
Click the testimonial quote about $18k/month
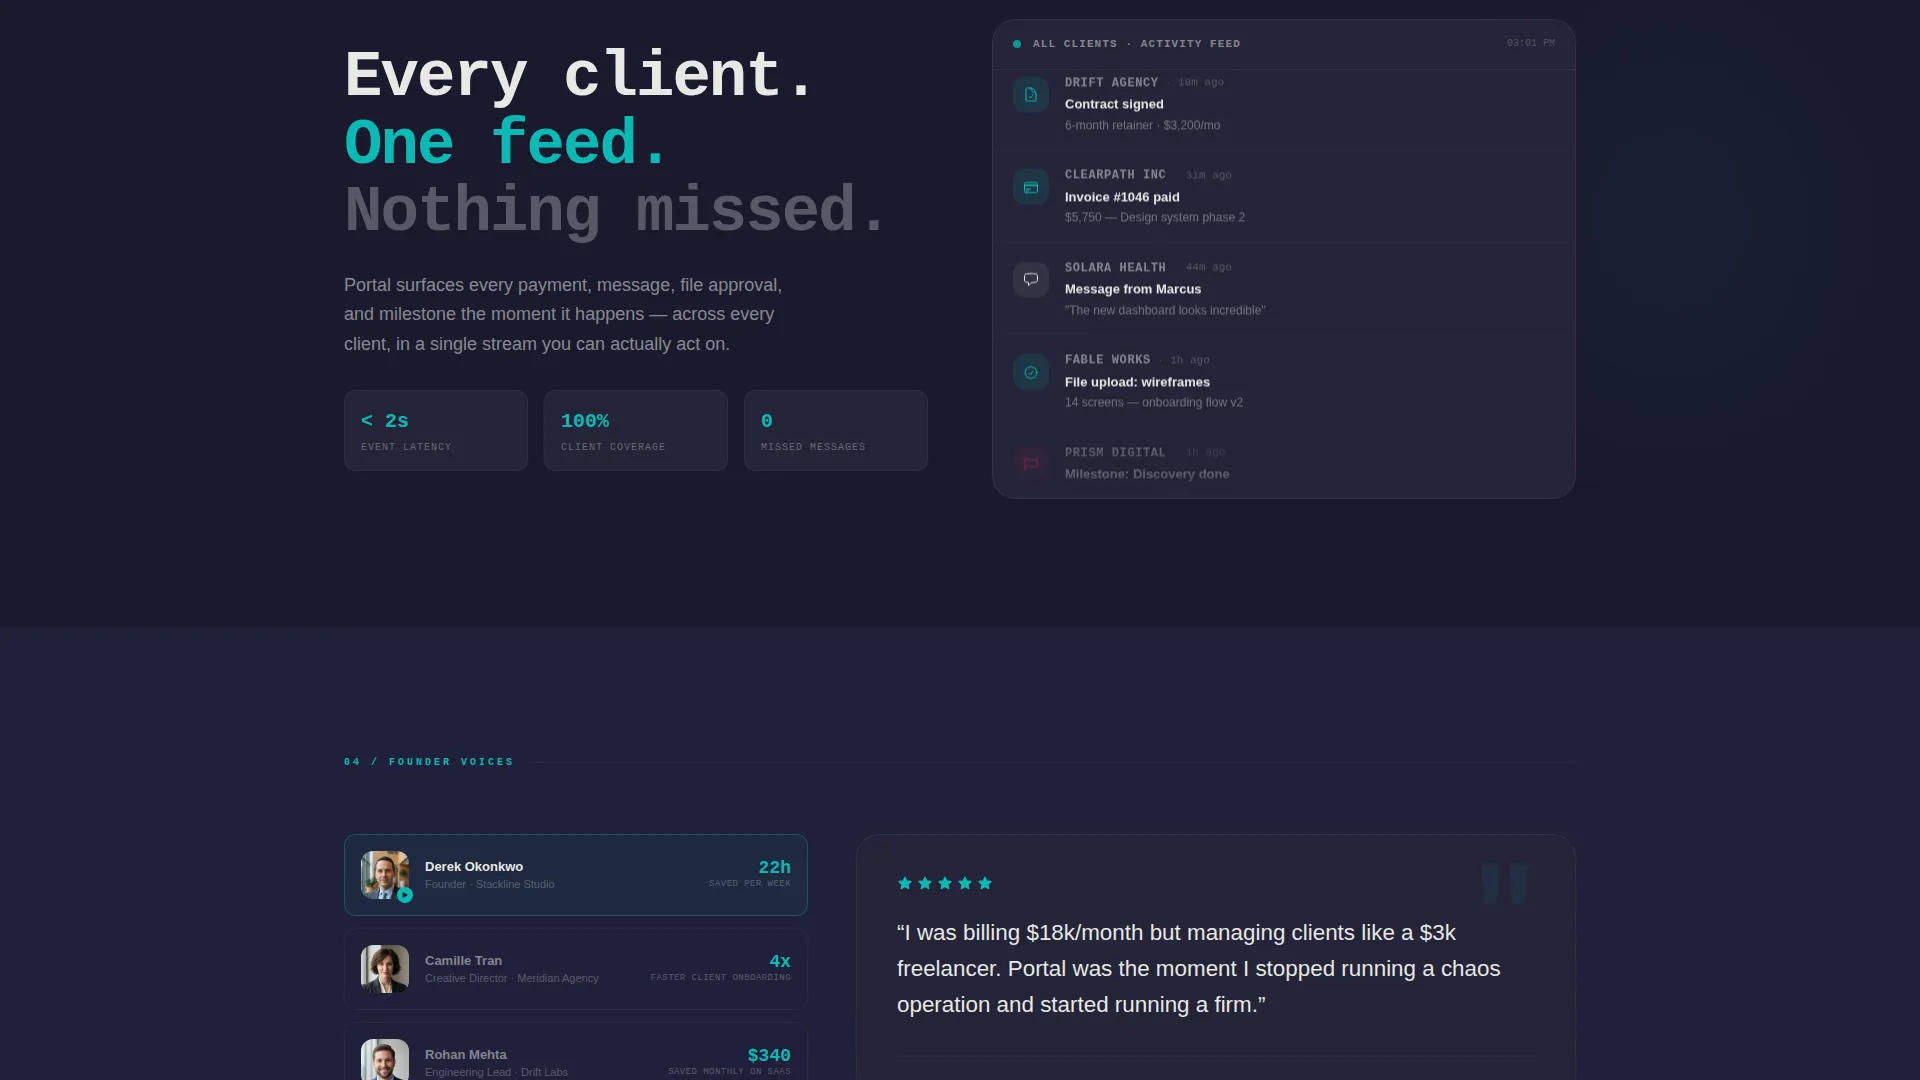tap(1198, 969)
